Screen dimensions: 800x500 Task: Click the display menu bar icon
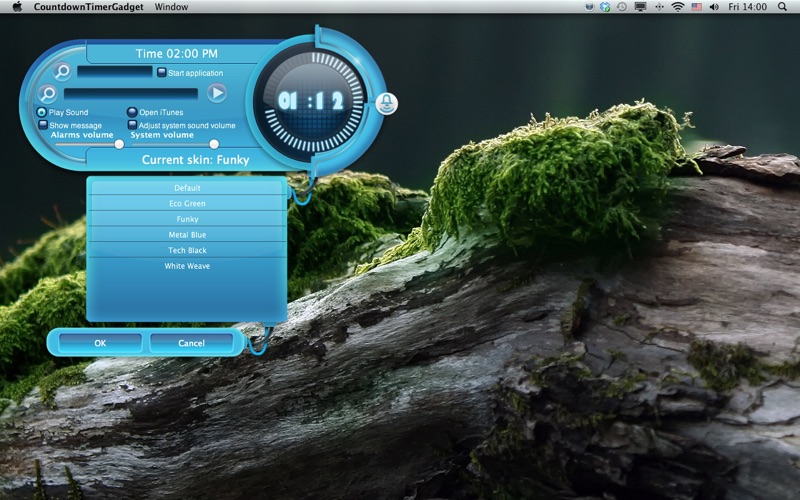click(640, 7)
